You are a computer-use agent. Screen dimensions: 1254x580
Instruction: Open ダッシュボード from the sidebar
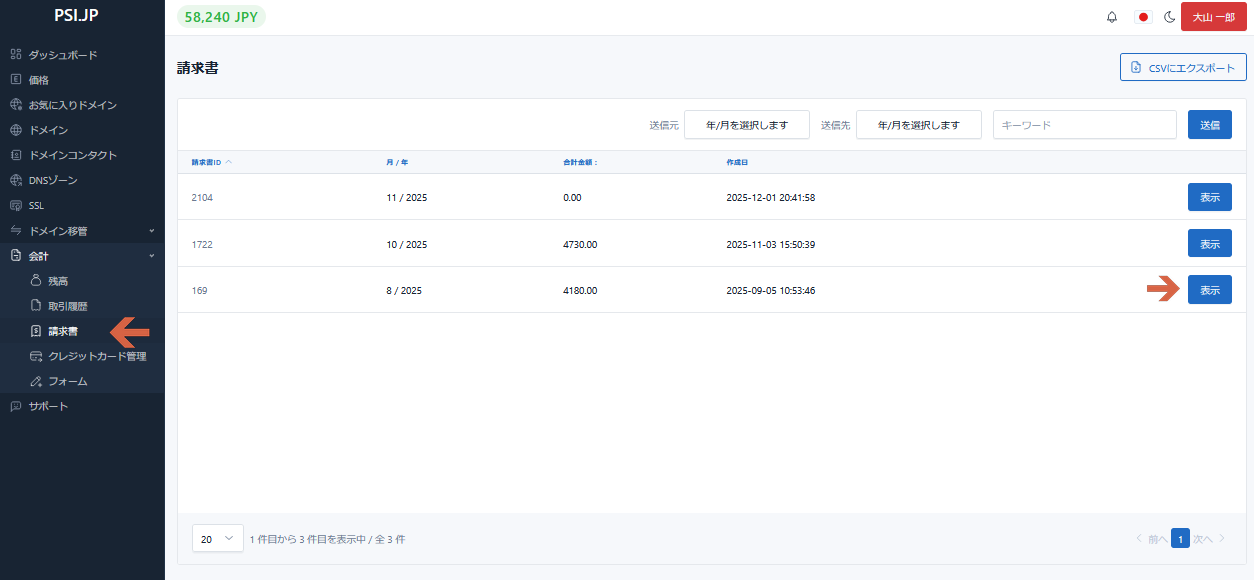[x=62, y=55]
